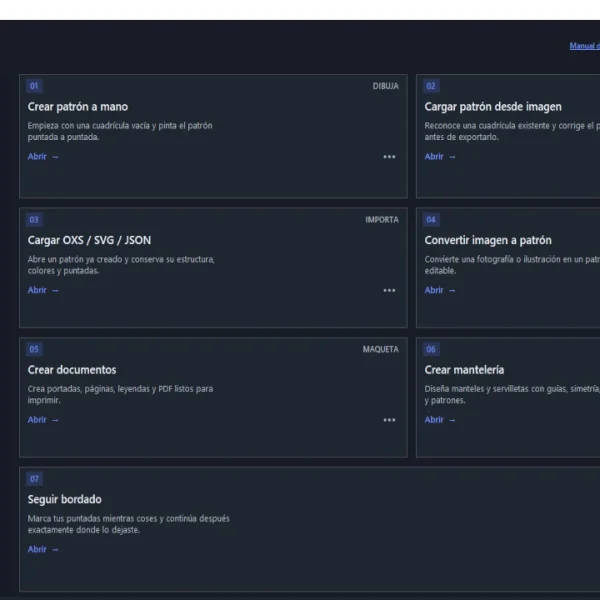Open Cargar OXS / SVG / JSON via Abrir

(x=43, y=290)
